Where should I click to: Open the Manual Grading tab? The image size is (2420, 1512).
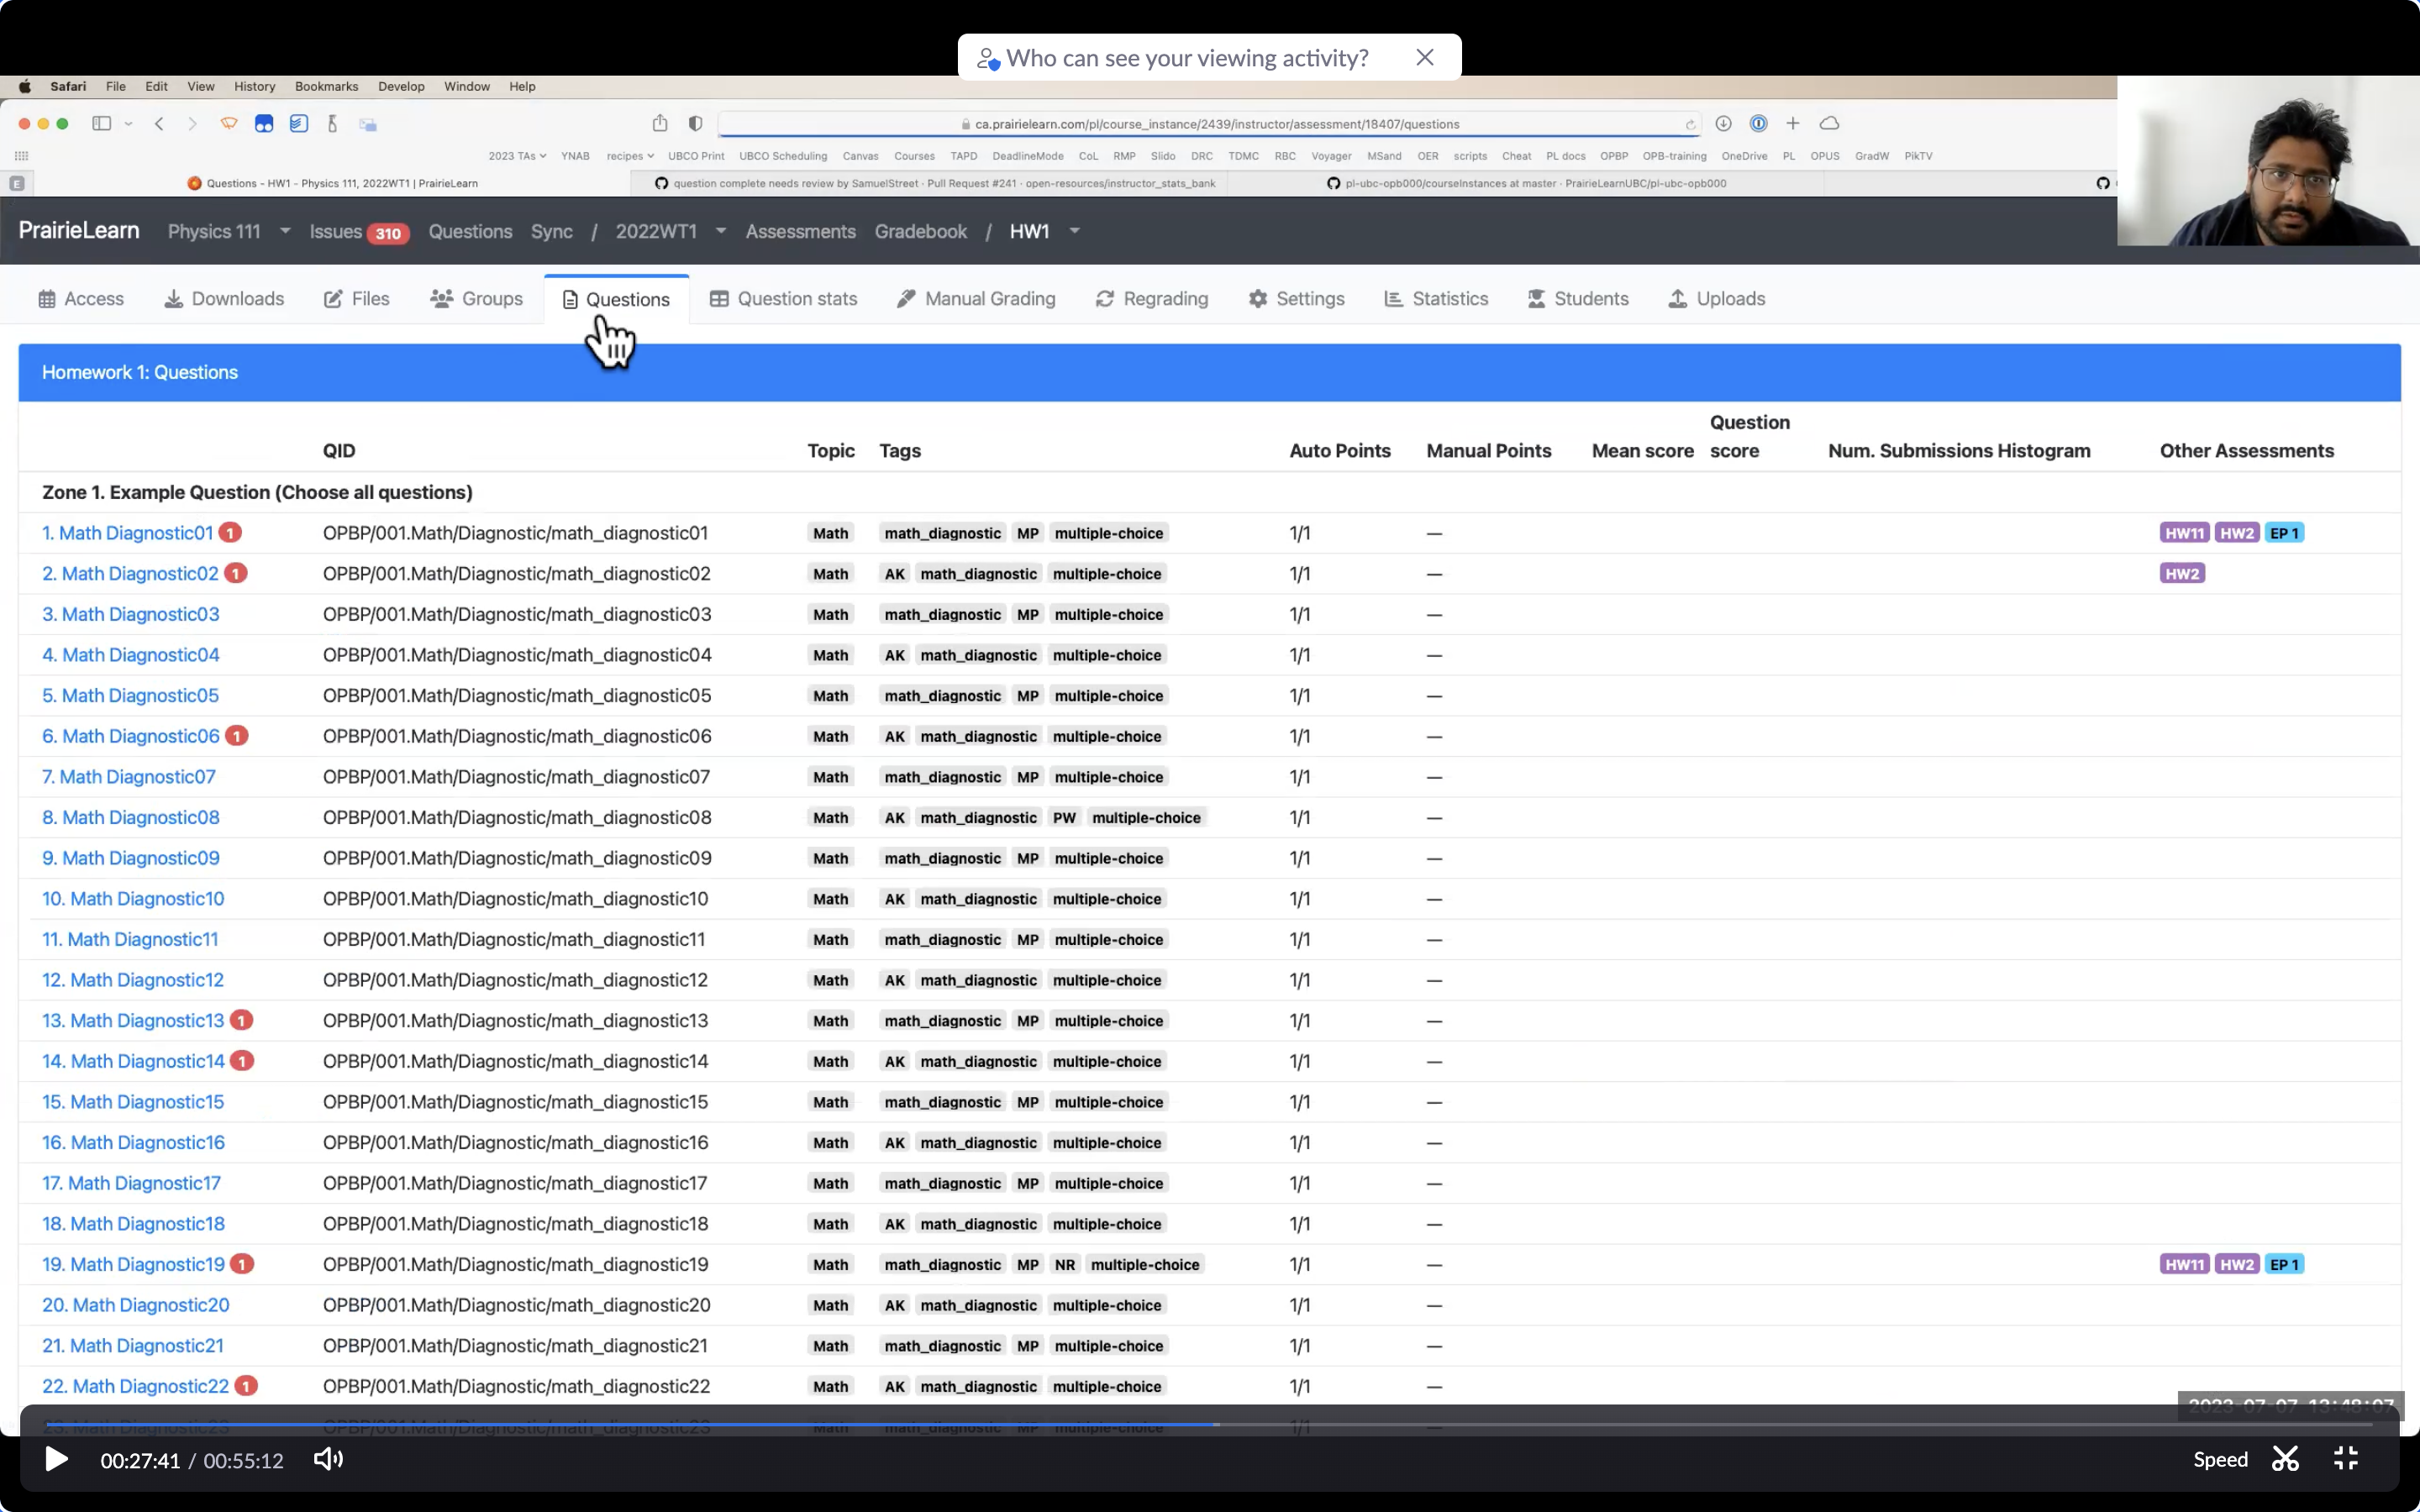976,298
